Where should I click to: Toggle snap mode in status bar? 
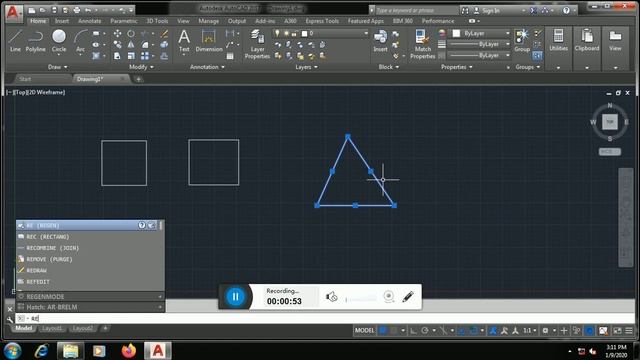point(393,330)
